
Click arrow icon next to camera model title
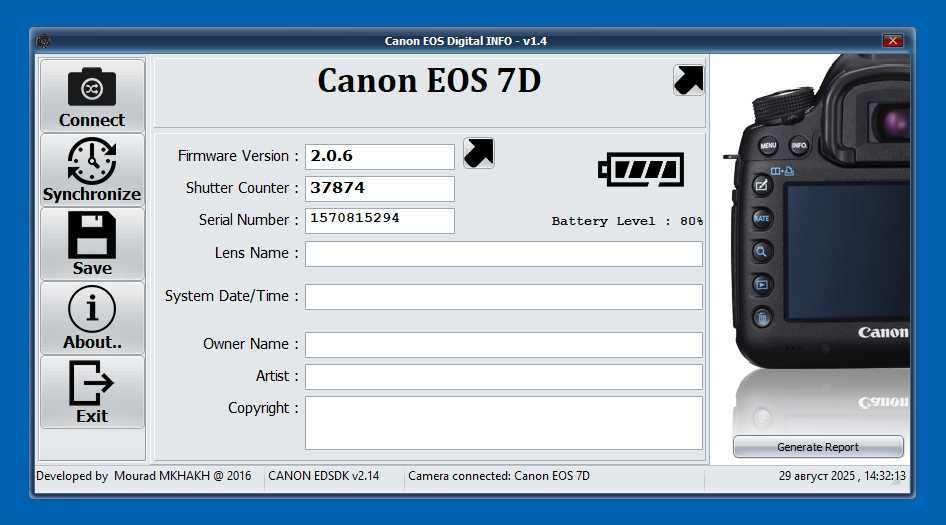pyautogui.click(x=688, y=80)
